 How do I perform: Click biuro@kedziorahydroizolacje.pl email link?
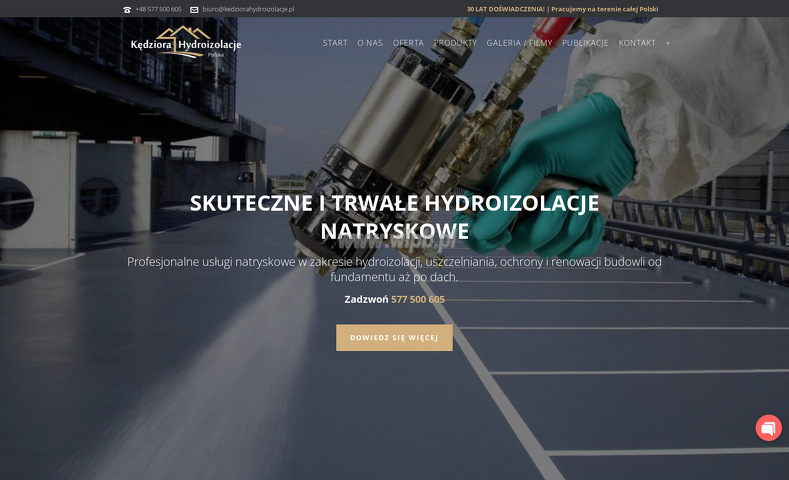248,9
